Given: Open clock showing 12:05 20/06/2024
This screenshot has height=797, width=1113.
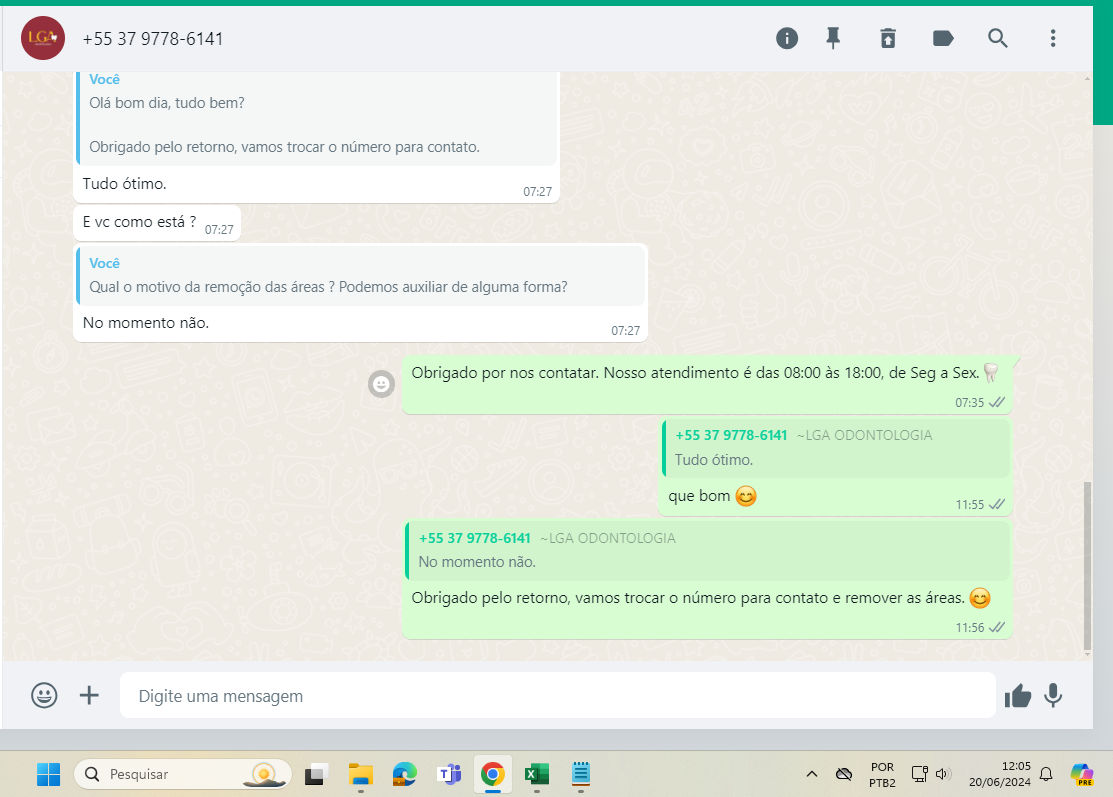Looking at the screenshot, I should click(x=999, y=774).
